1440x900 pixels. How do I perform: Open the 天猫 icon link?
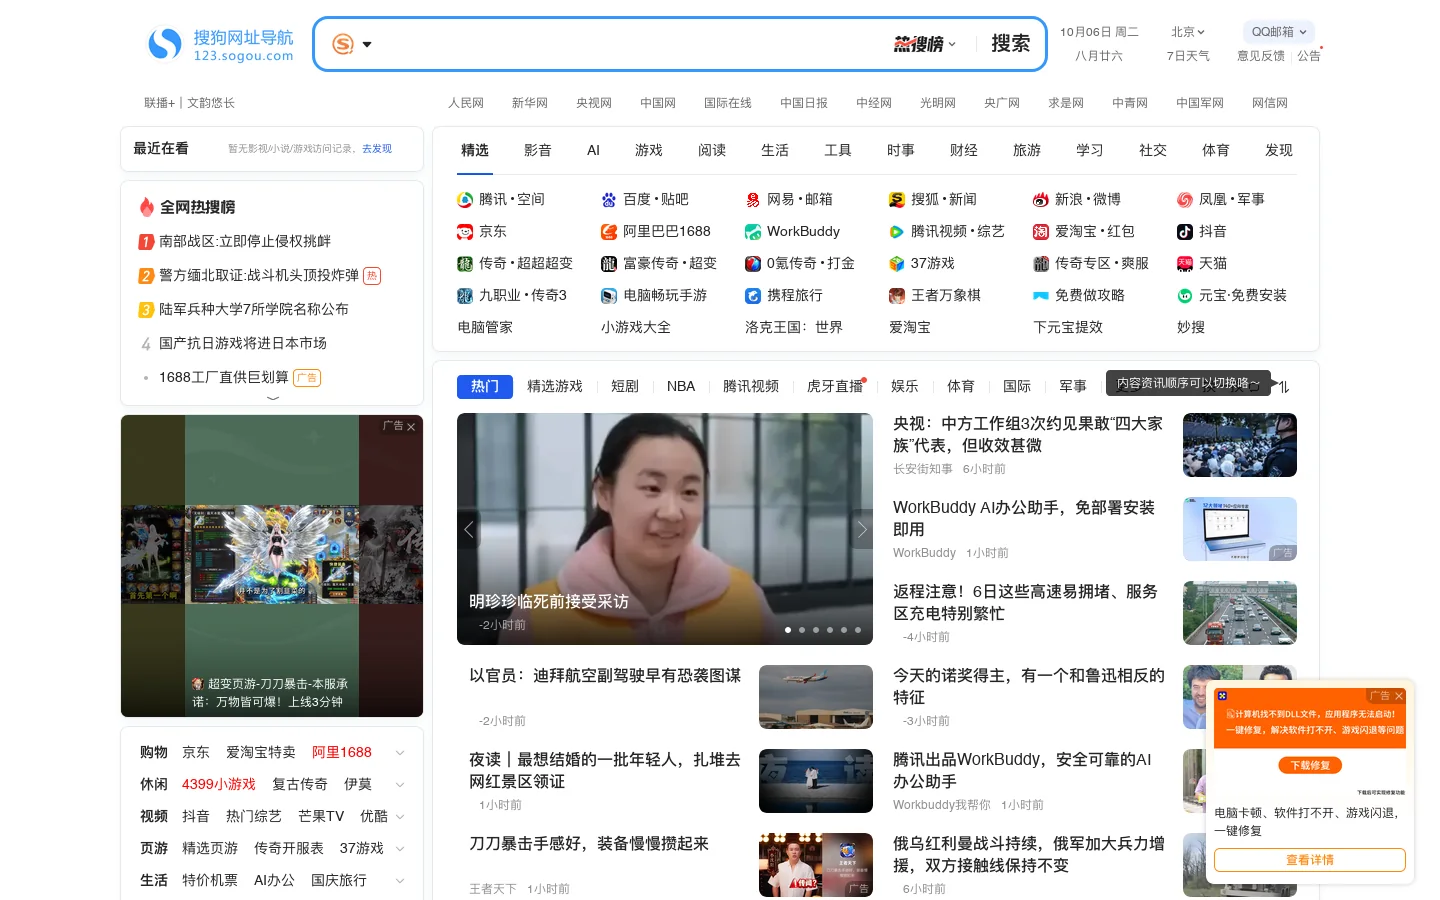(x=1185, y=264)
